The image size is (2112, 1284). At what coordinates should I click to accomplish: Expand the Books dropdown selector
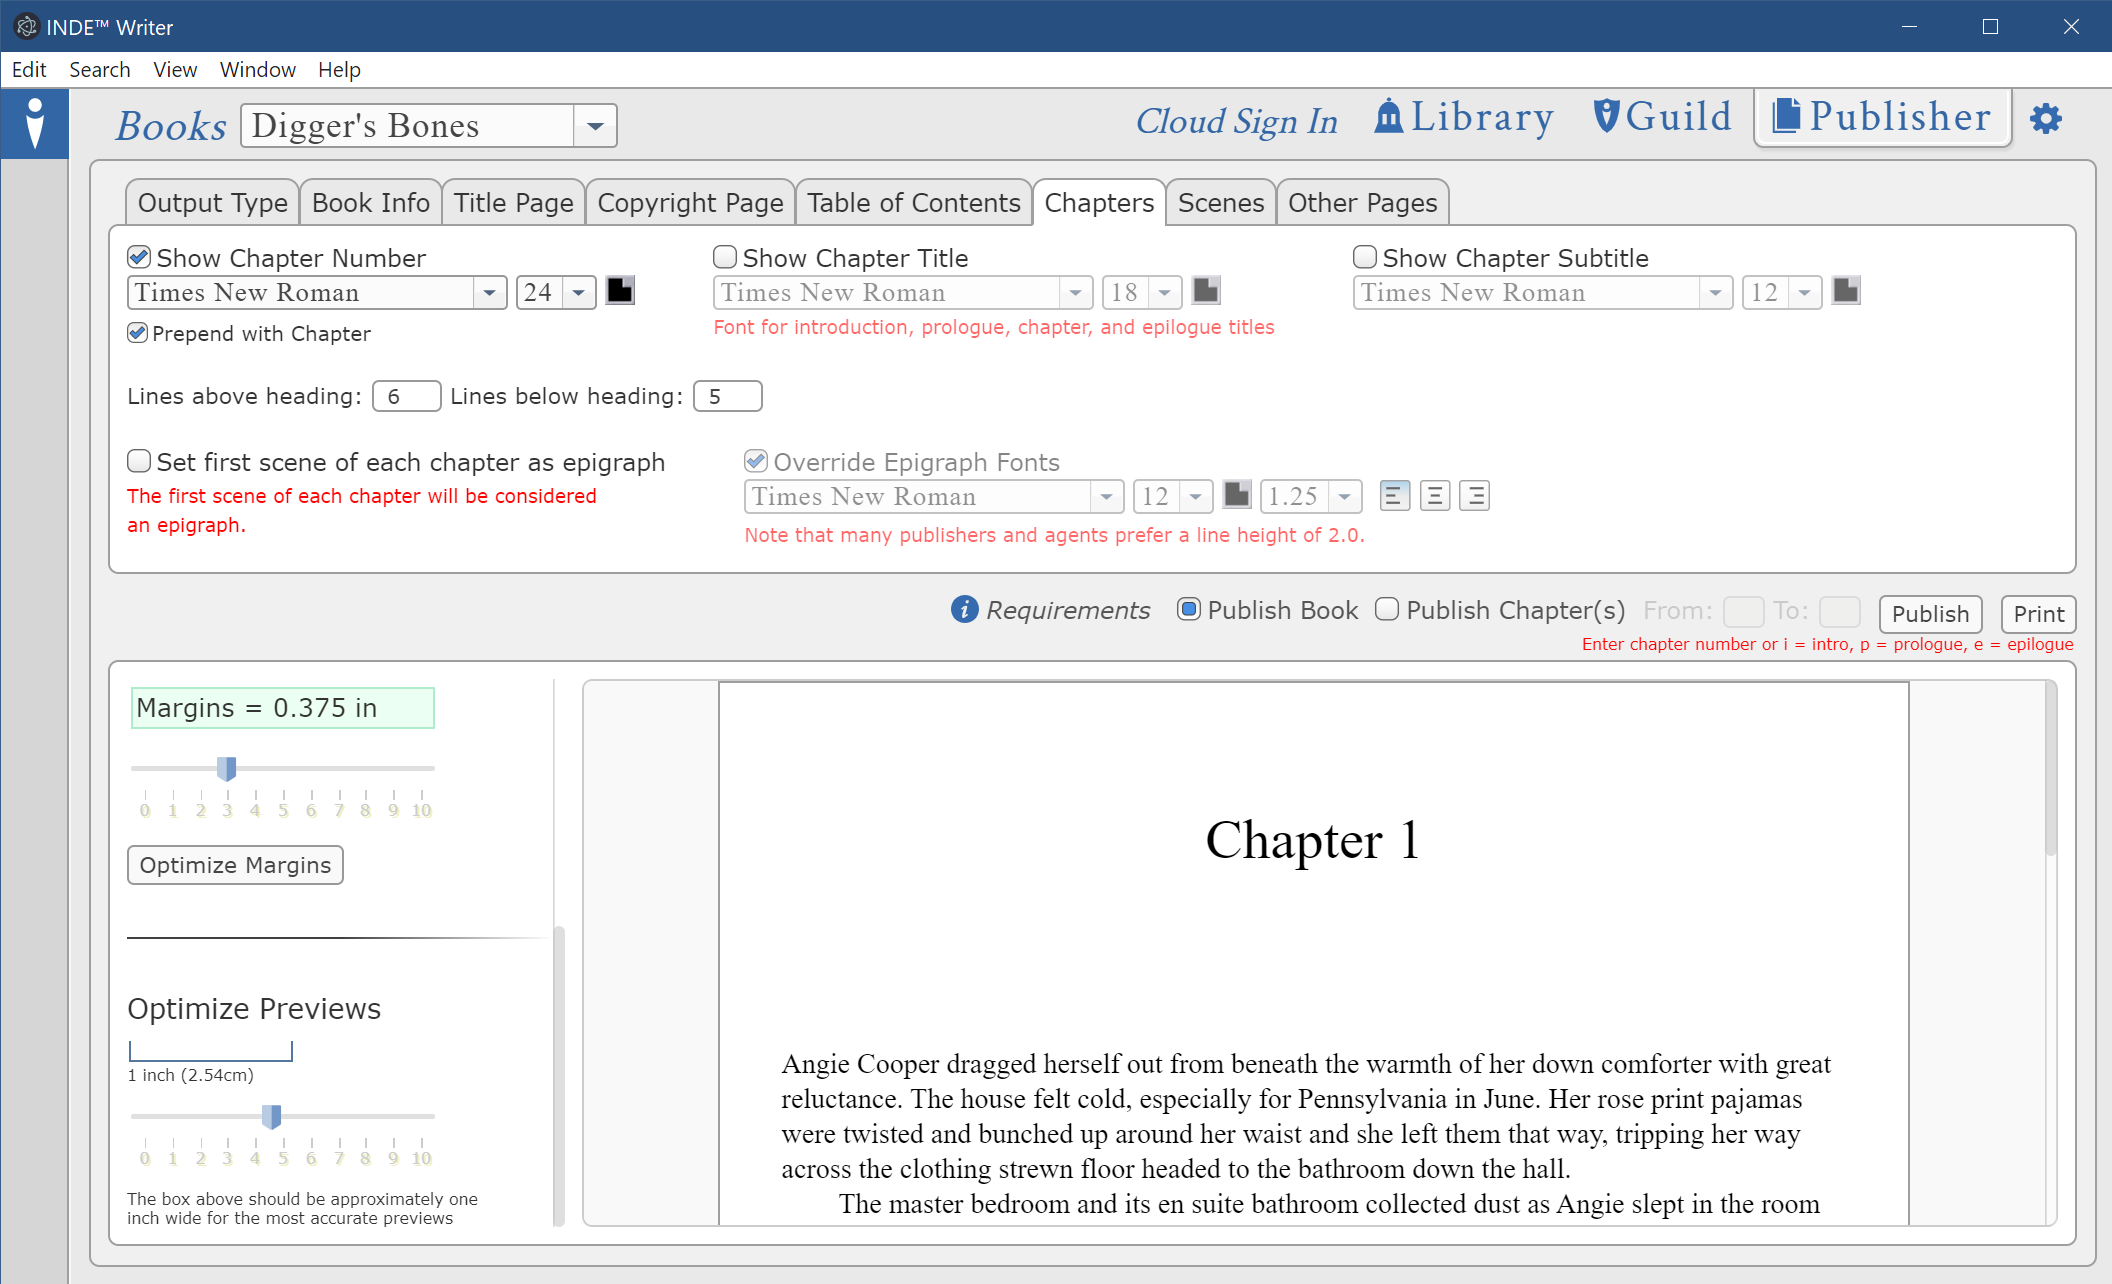click(x=595, y=126)
